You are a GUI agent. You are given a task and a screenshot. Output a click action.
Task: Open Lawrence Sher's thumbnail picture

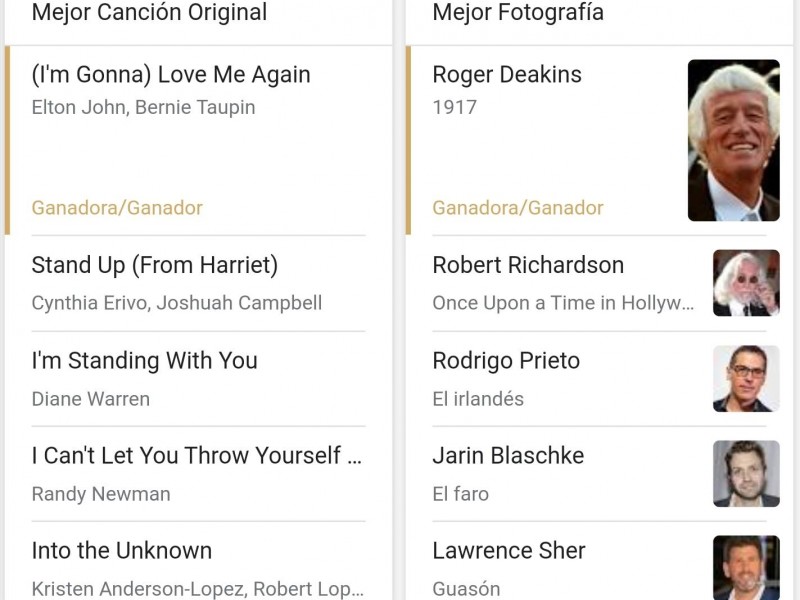(746, 567)
